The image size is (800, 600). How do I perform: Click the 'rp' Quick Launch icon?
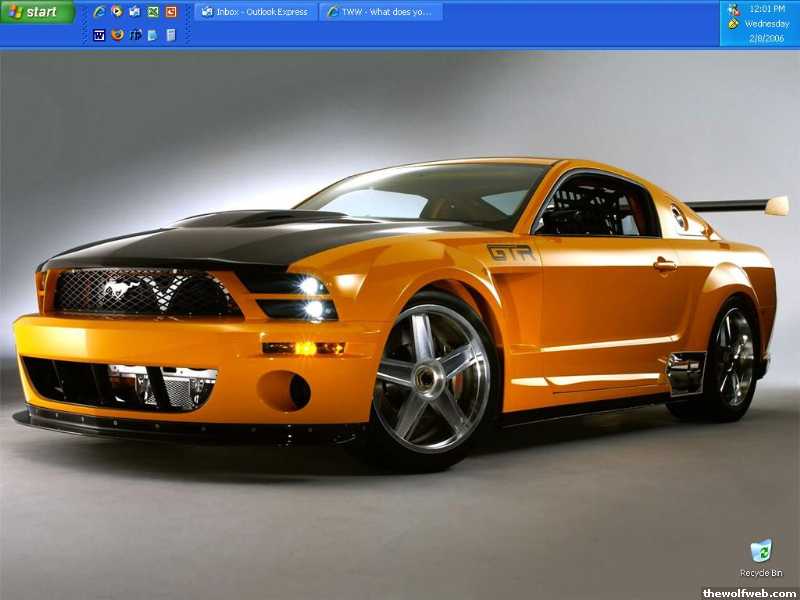[x=135, y=35]
